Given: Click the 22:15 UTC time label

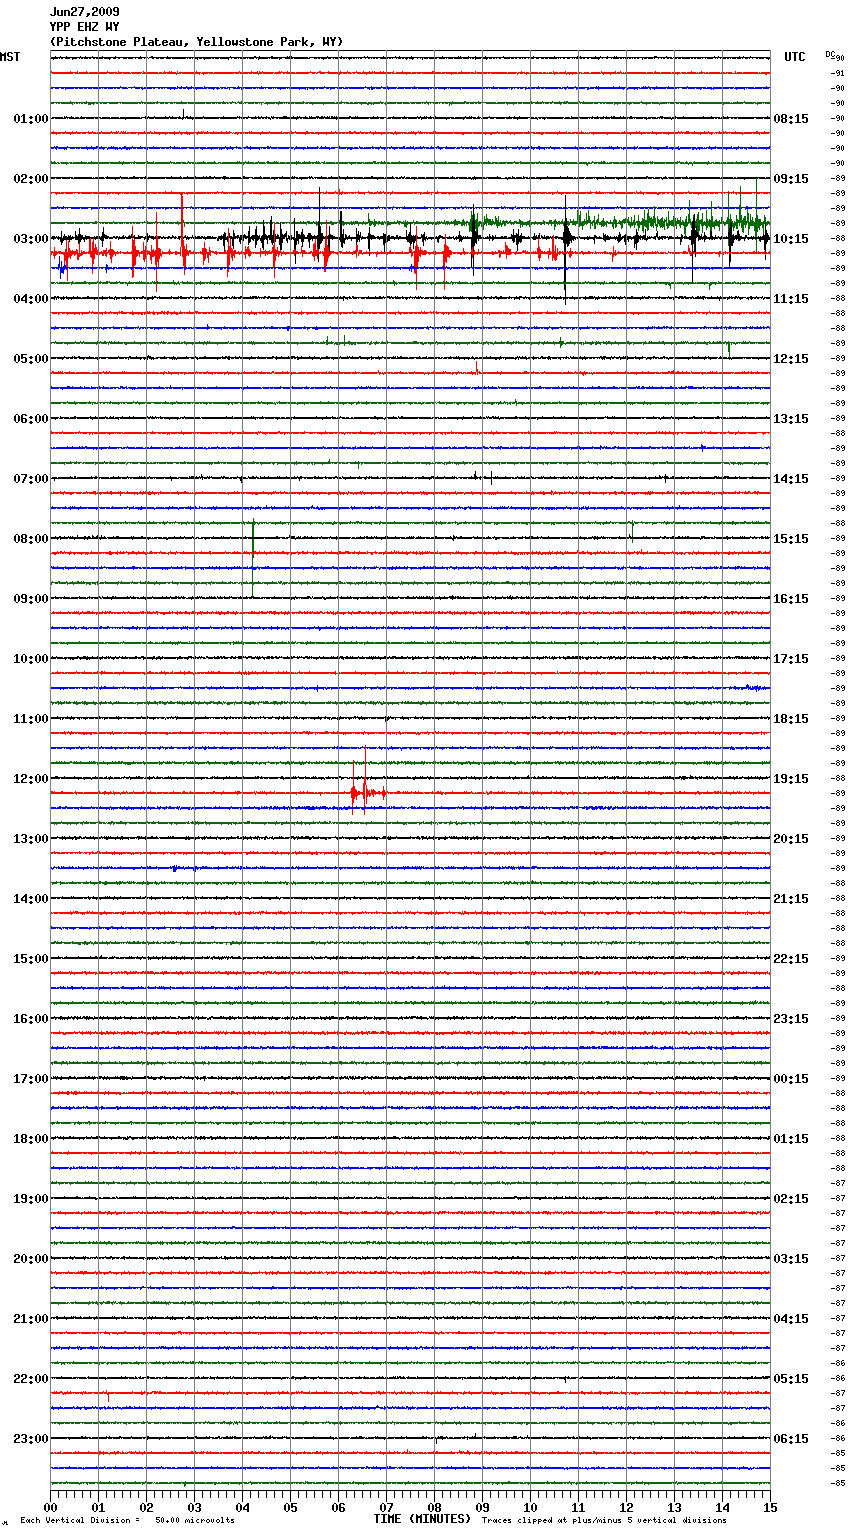Looking at the screenshot, I should click(x=791, y=959).
